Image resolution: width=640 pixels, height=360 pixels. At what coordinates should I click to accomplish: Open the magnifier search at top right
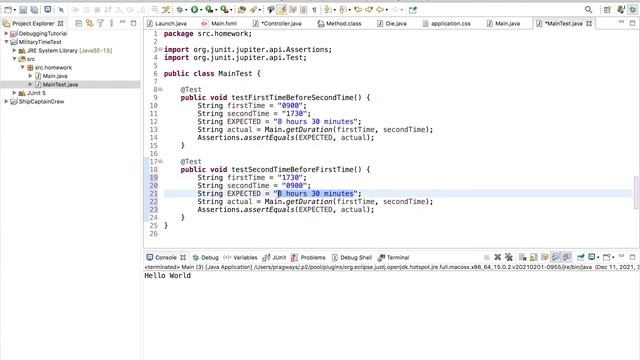[588, 10]
